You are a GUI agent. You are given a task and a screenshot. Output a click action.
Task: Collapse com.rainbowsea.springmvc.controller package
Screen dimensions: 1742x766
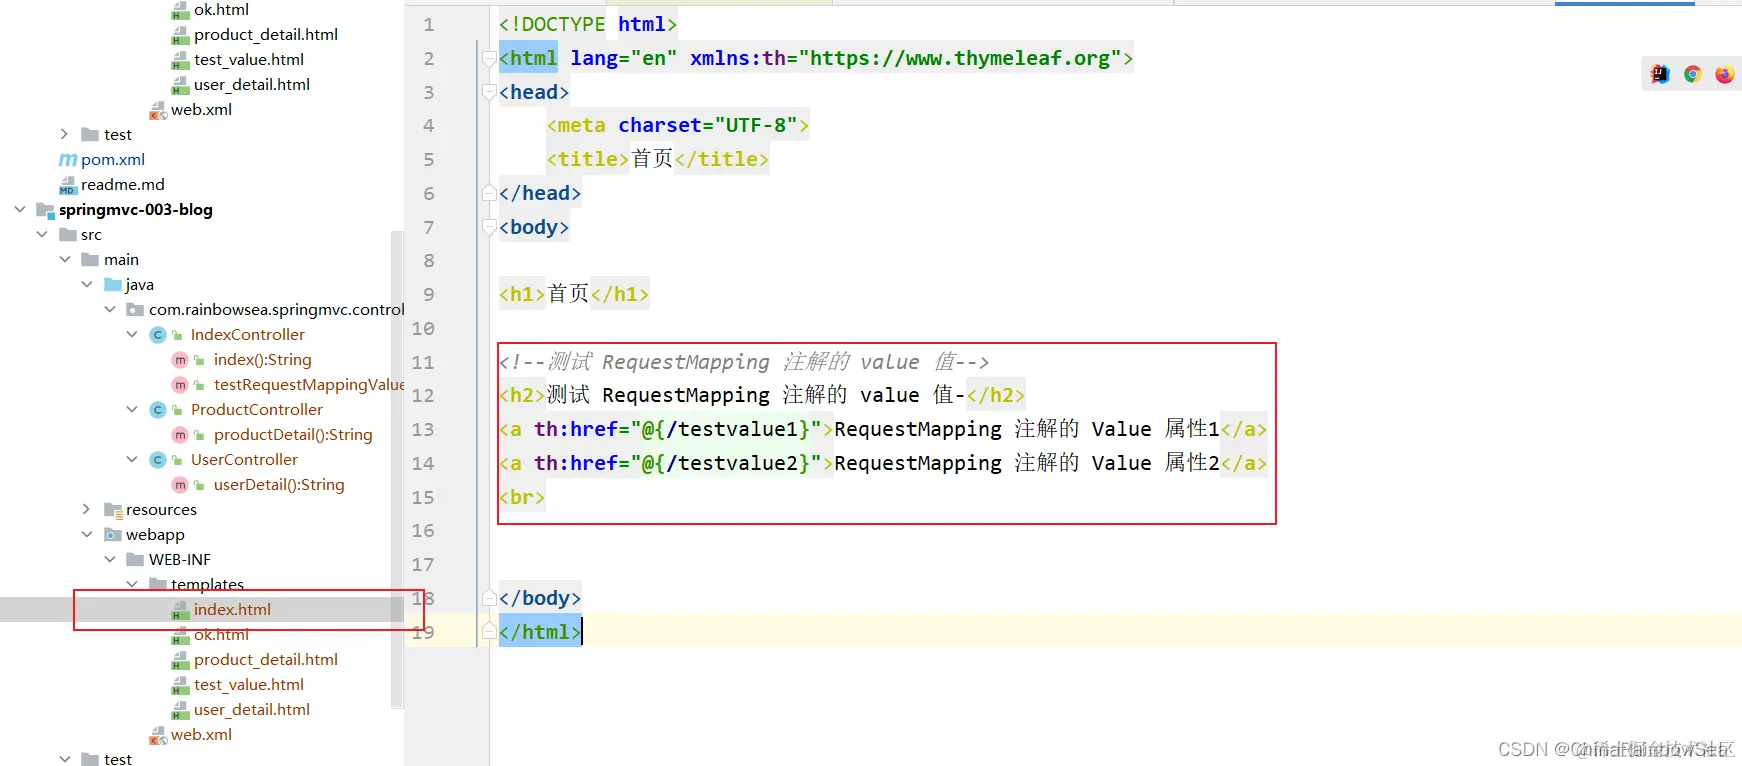tap(110, 309)
